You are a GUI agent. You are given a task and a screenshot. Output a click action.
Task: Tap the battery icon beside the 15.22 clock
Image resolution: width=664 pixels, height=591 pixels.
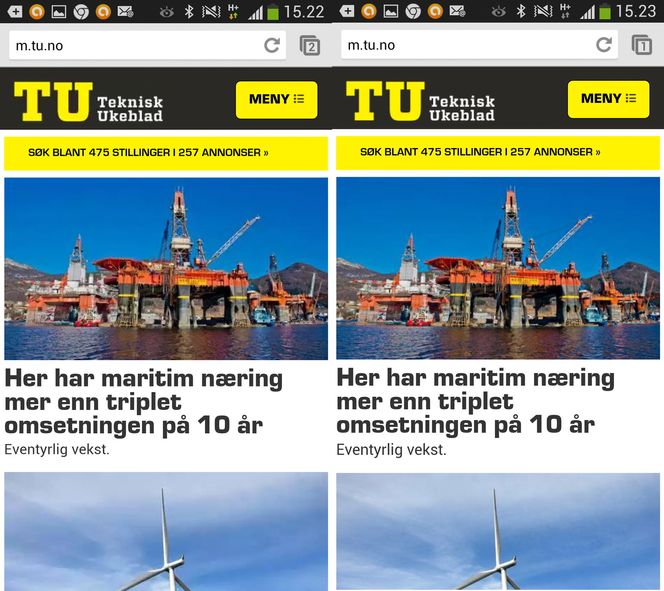[x=274, y=12]
